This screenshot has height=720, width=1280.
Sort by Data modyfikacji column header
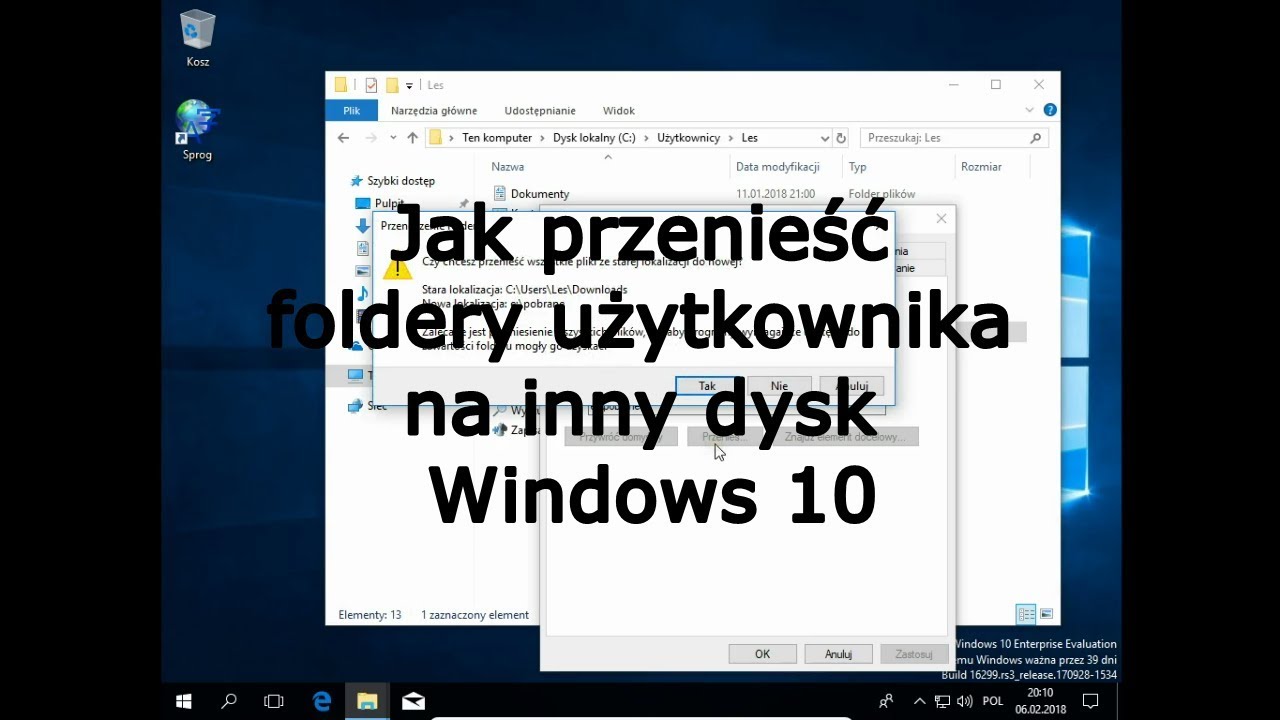[778, 167]
